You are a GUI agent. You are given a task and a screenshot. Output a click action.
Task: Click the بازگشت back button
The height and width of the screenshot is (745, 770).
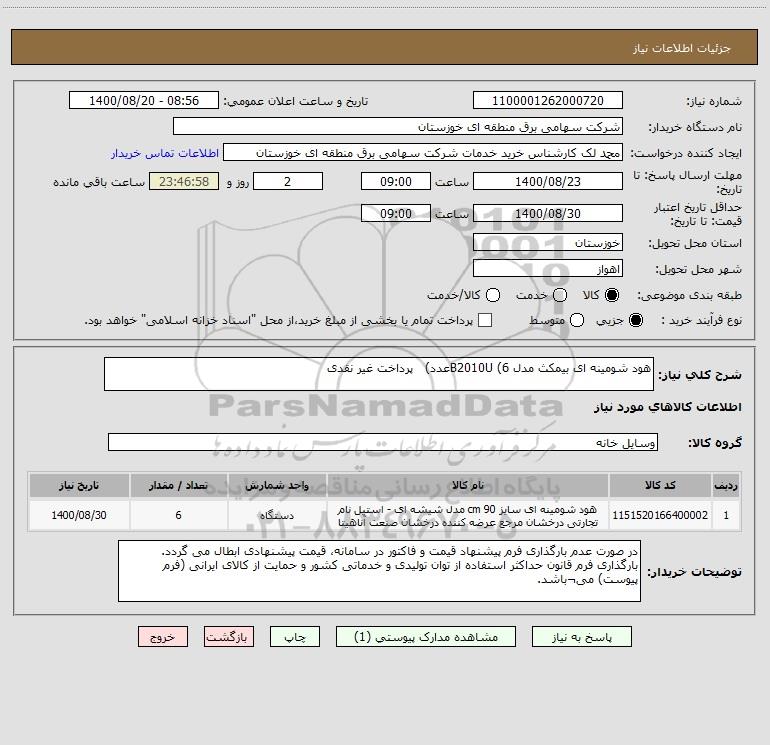(229, 636)
